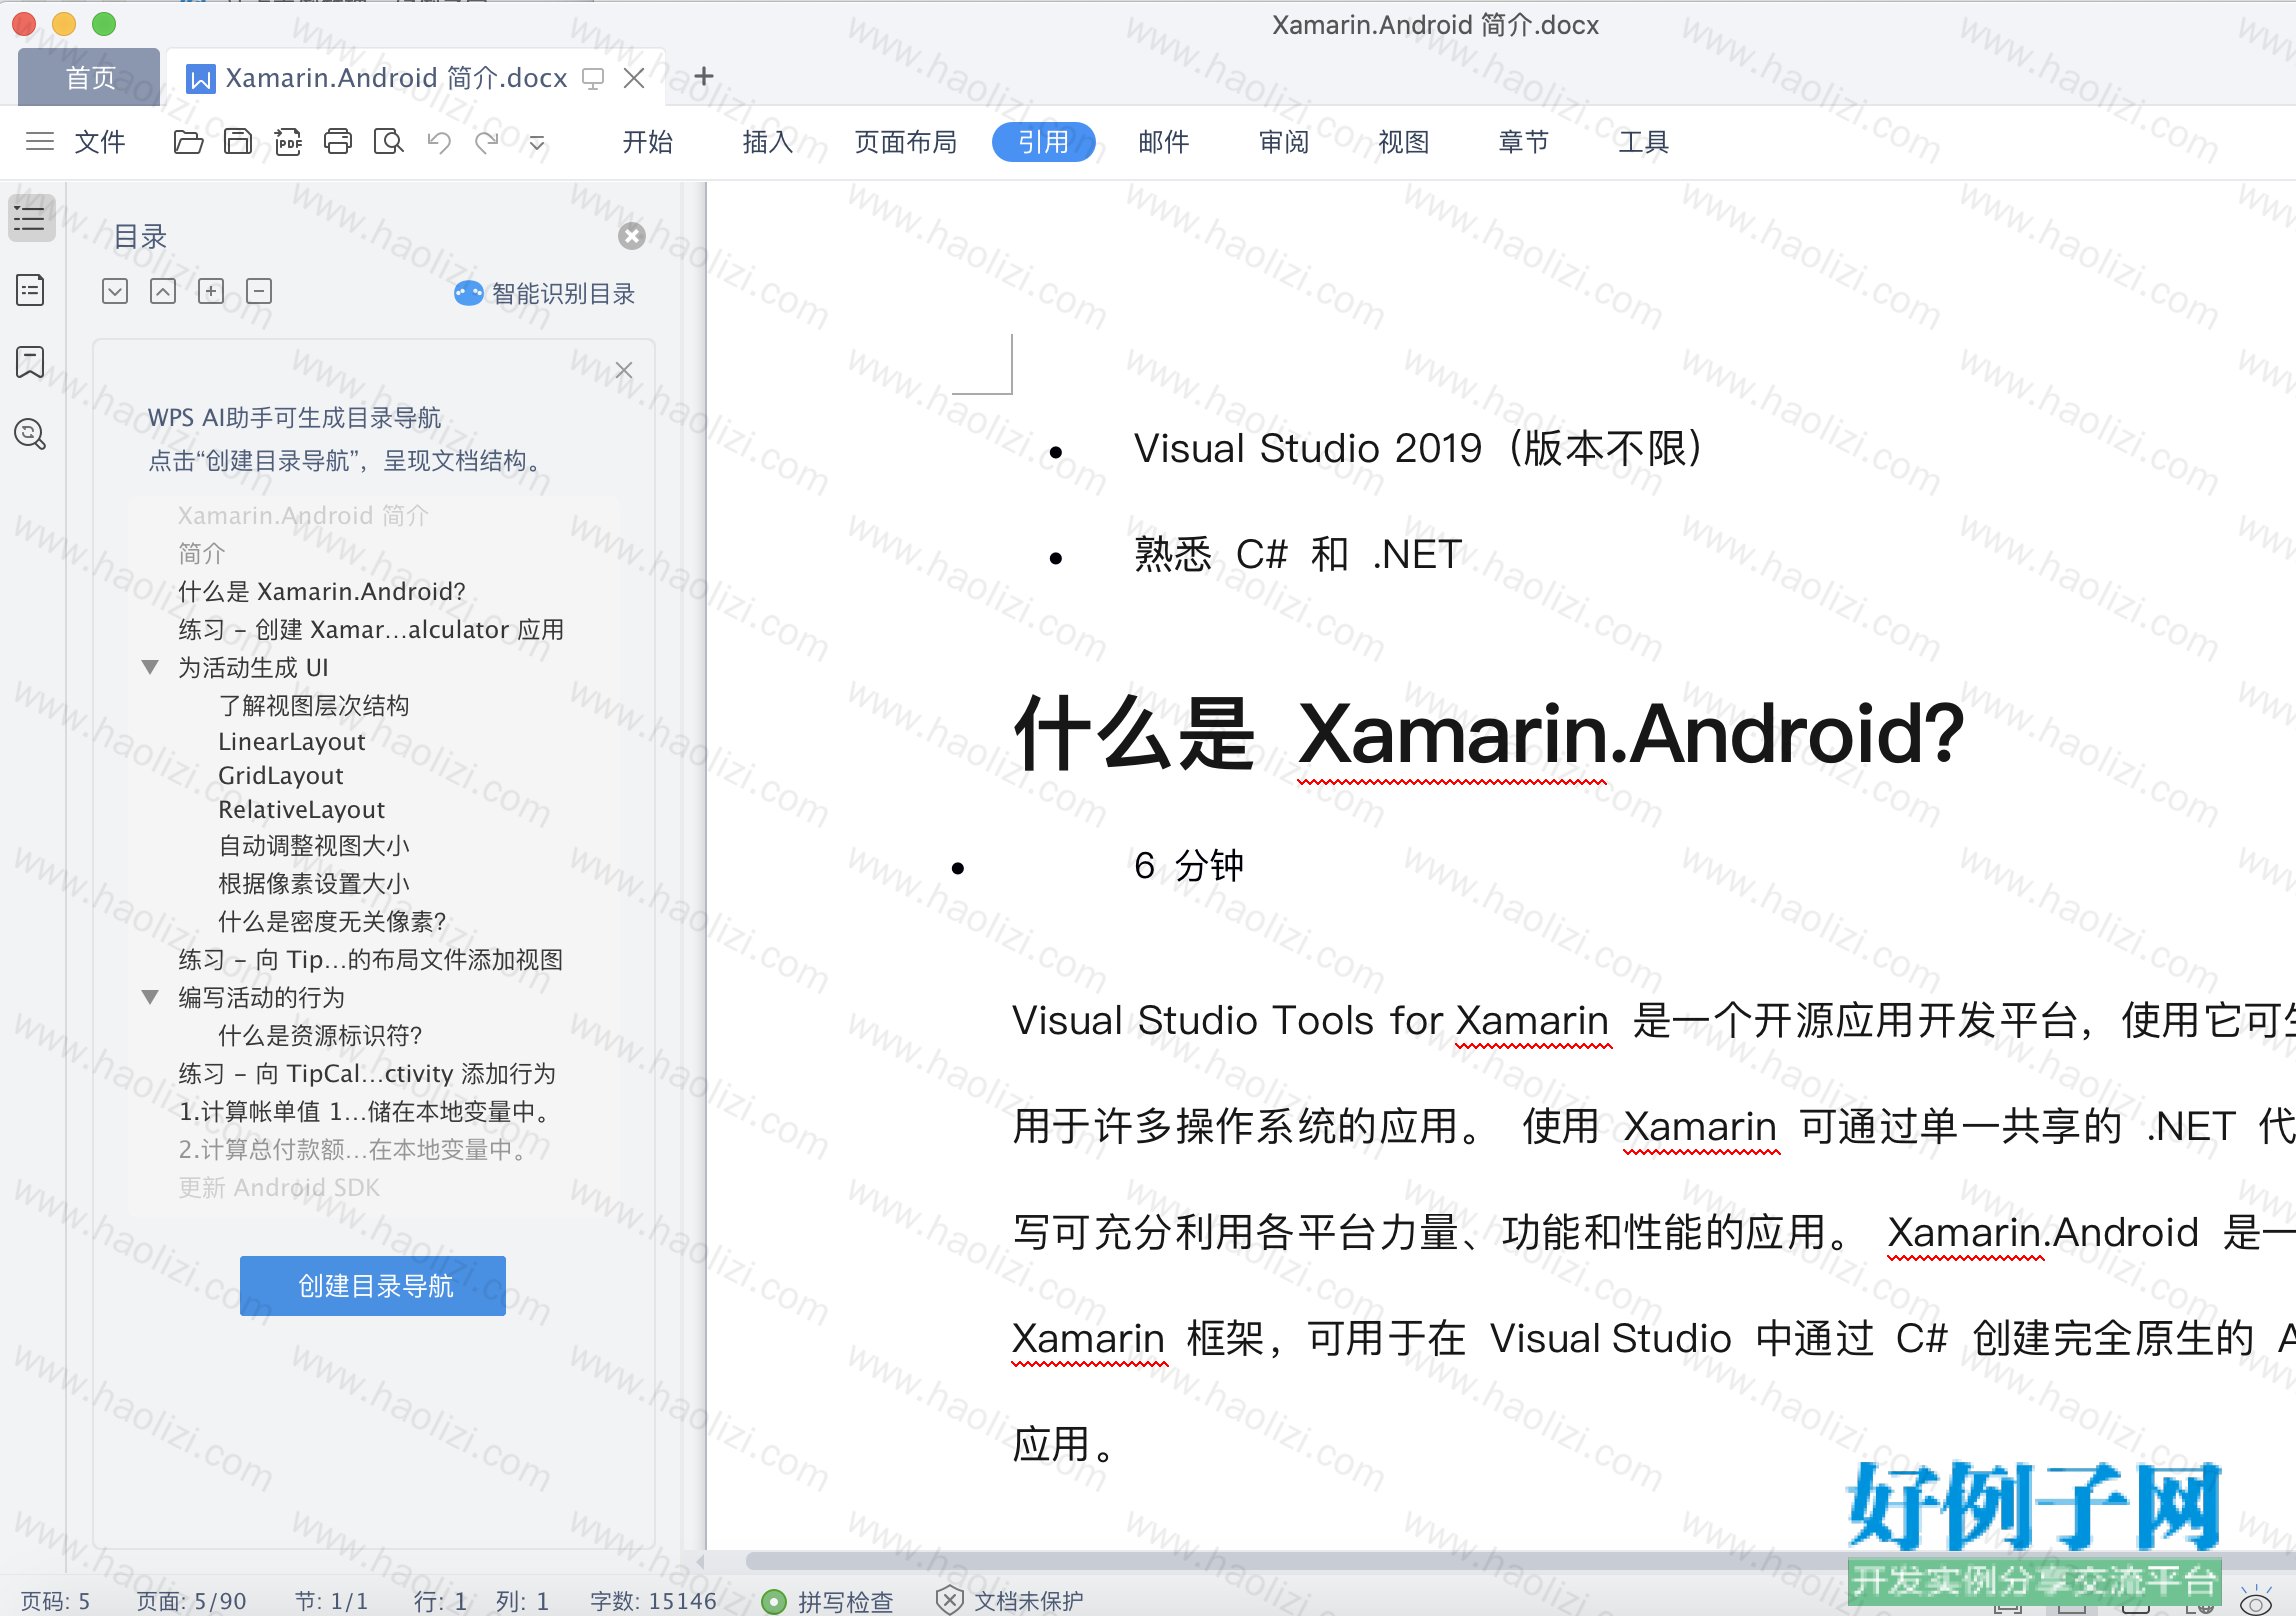Select the outline (目录) icon in the left sidebar
Image resolution: width=2296 pixels, height=1616 pixels.
coord(31,218)
